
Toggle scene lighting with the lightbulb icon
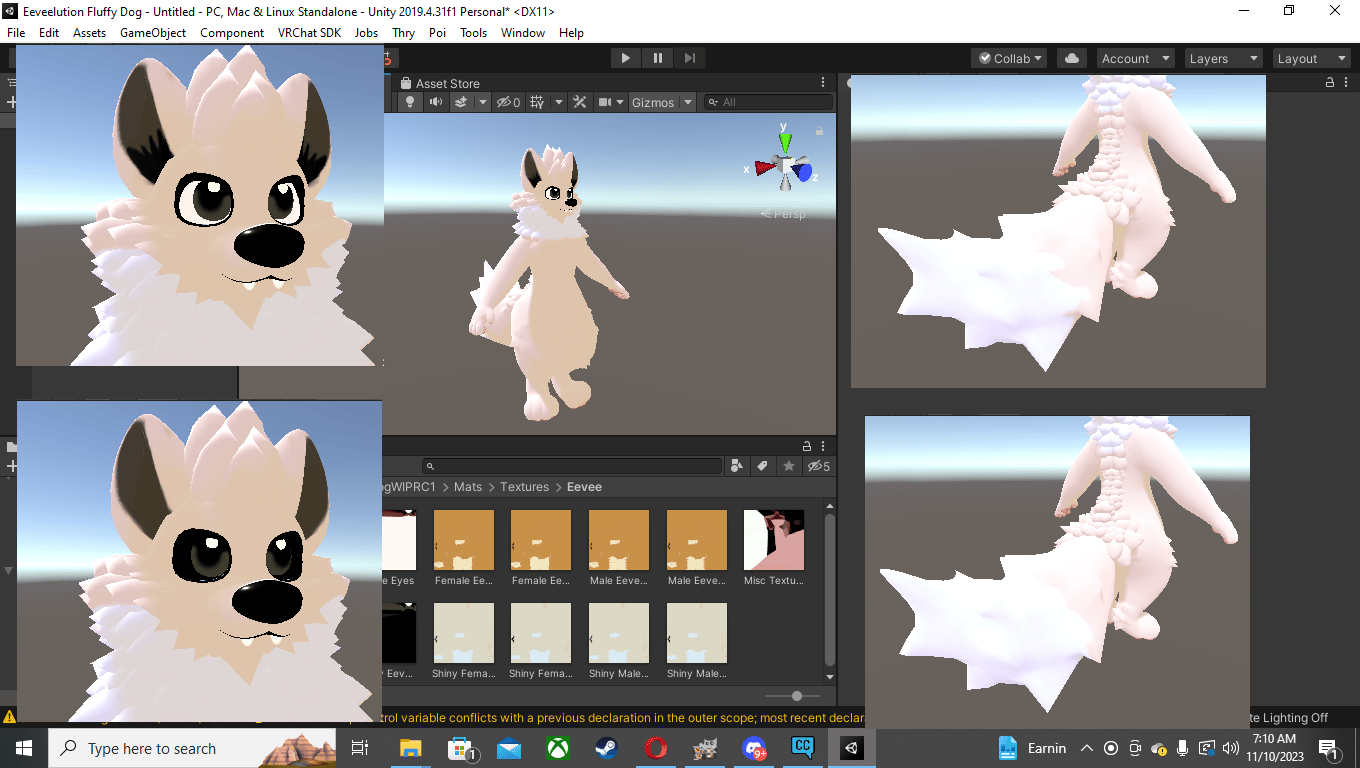409,102
